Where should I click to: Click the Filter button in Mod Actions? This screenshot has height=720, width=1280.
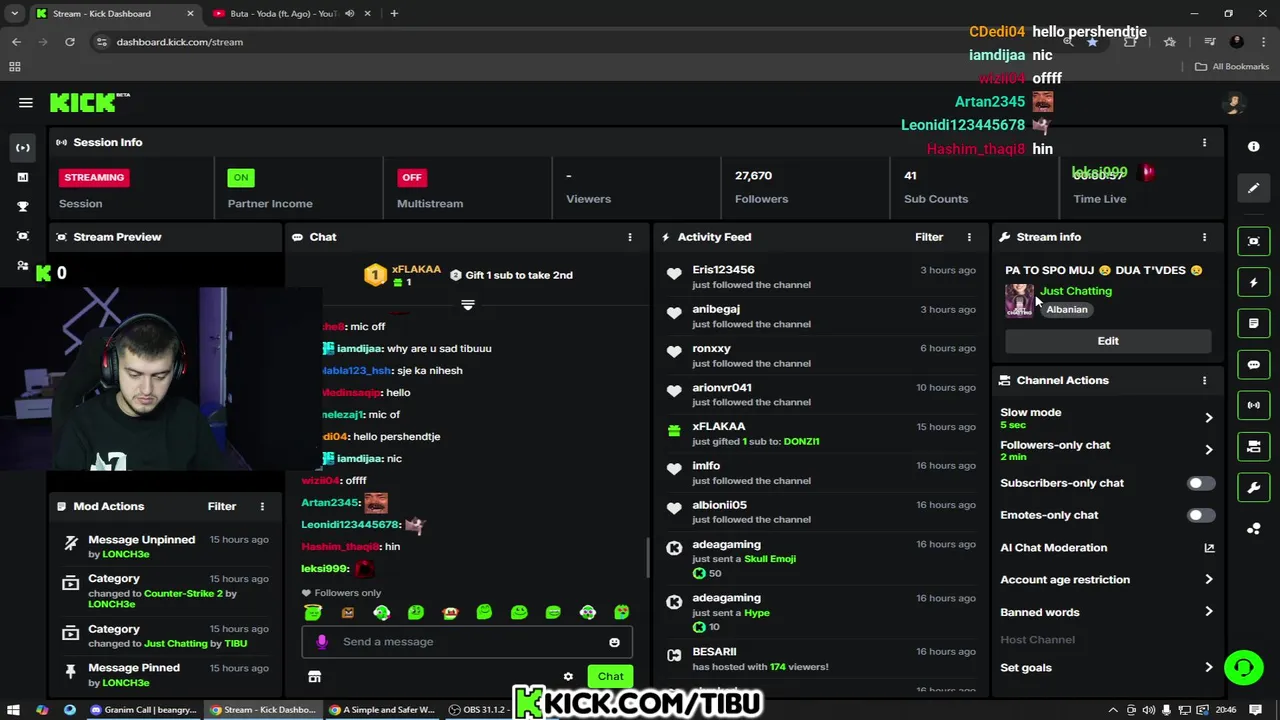(222, 506)
